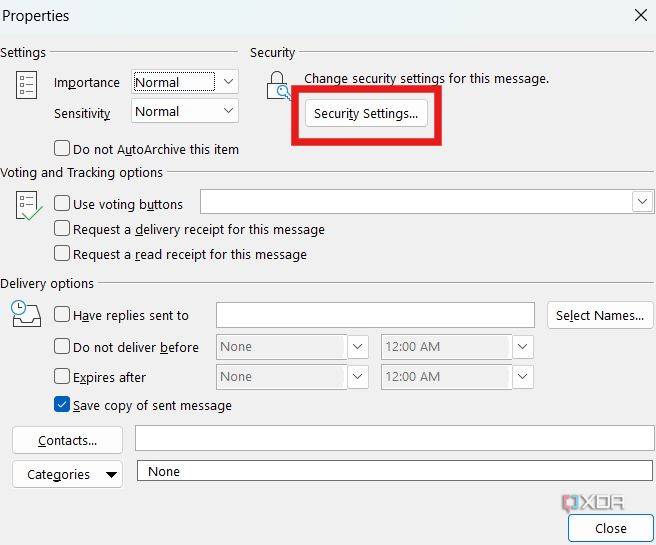Image resolution: width=656 pixels, height=545 pixels.
Task: Enable Request a read receipt
Action: tap(62, 253)
